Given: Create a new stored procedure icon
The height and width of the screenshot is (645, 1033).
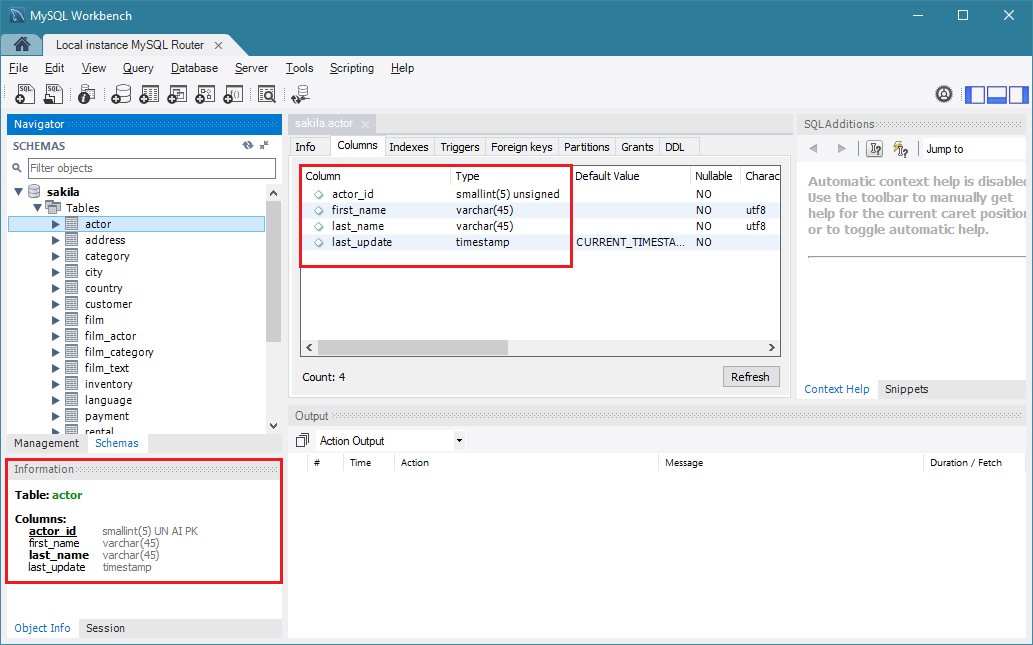Looking at the screenshot, I should 205,94.
